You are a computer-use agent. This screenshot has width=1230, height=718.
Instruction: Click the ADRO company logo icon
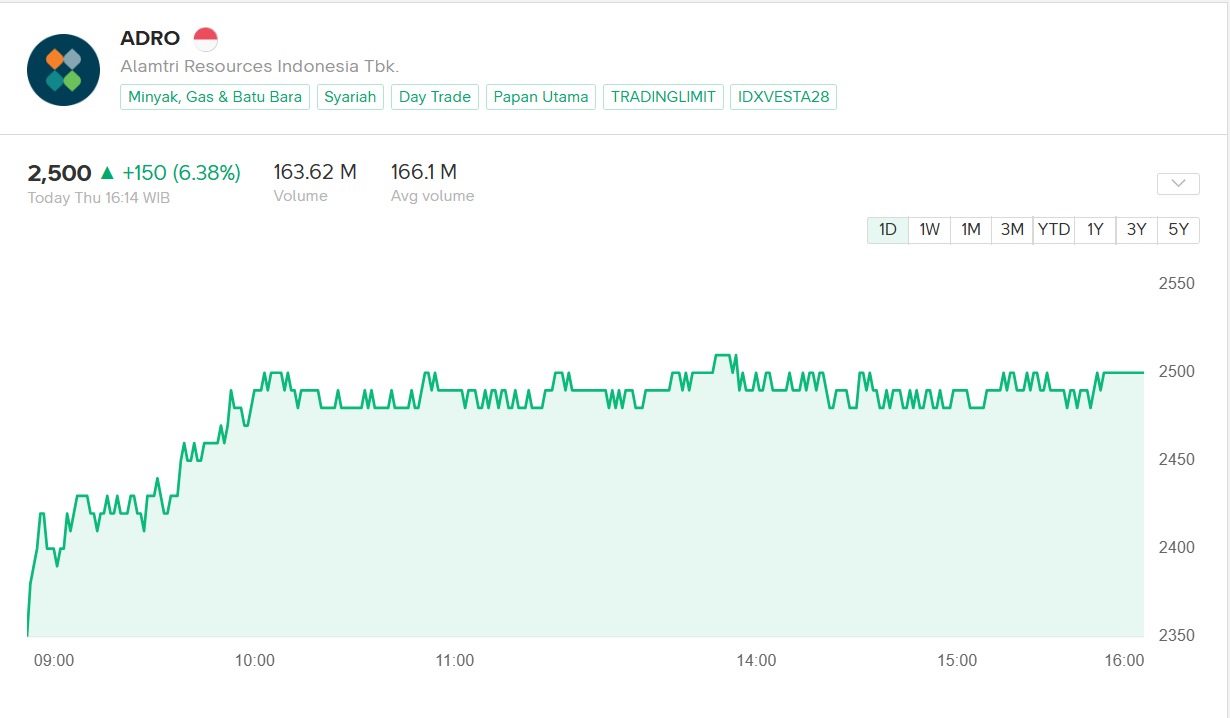pos(63,69)
